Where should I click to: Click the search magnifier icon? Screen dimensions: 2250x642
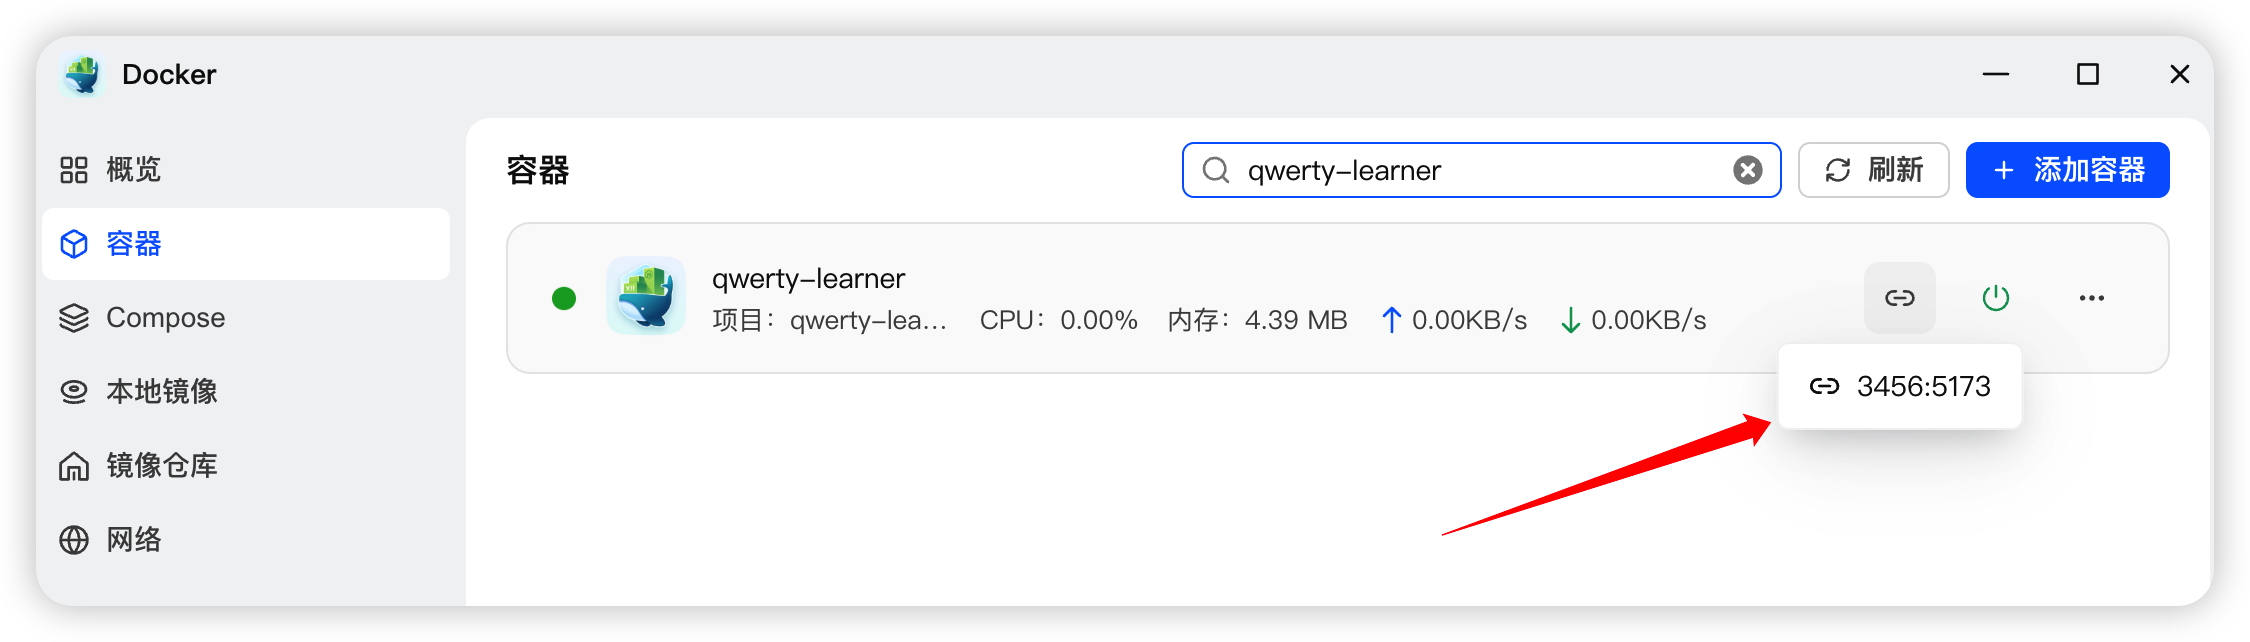(1216, 171)
